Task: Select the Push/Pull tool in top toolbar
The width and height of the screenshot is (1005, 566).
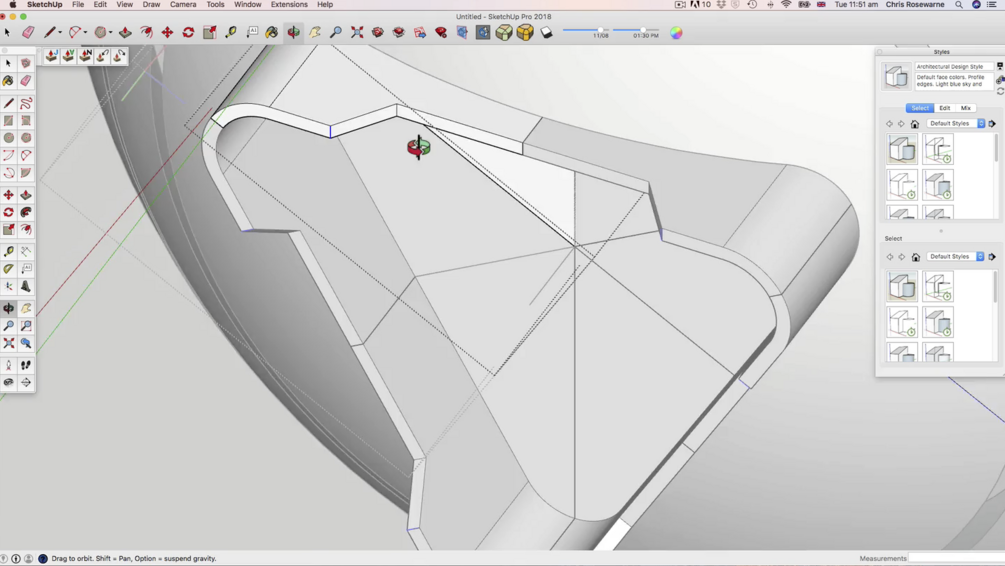Action: pyautogui.click(x=125, y=32)
